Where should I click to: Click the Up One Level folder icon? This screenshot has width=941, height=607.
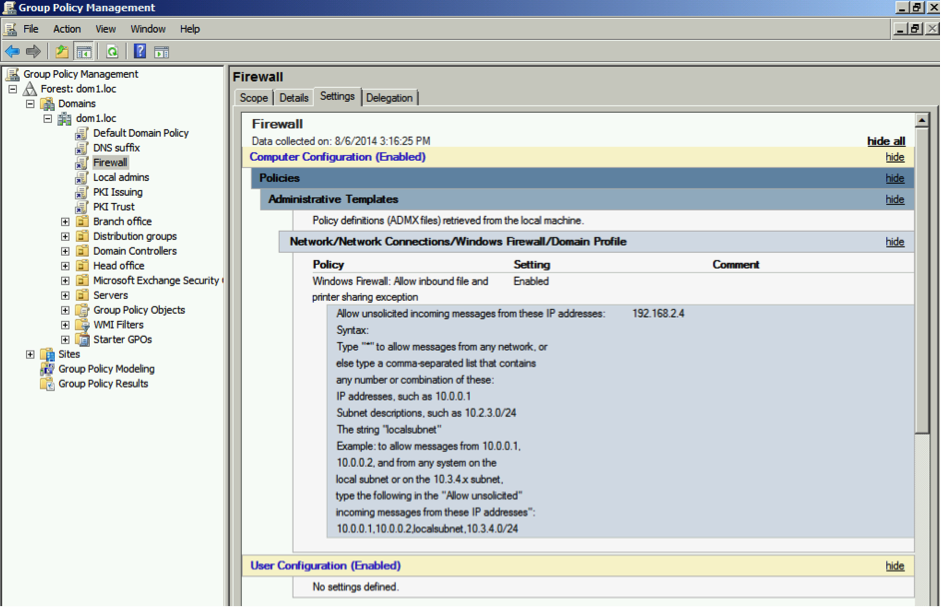(62, 51)
